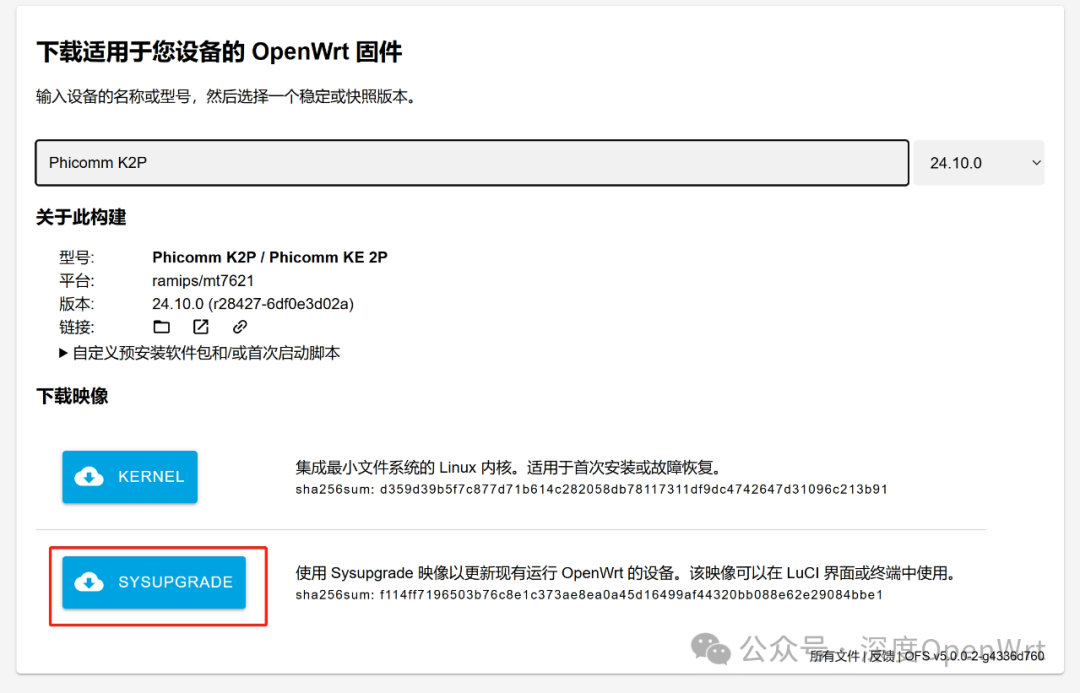Viewport: 1080px width, 693px height.
Task: Focus the Phicomm K2P device name field
Action: (471, 163)
